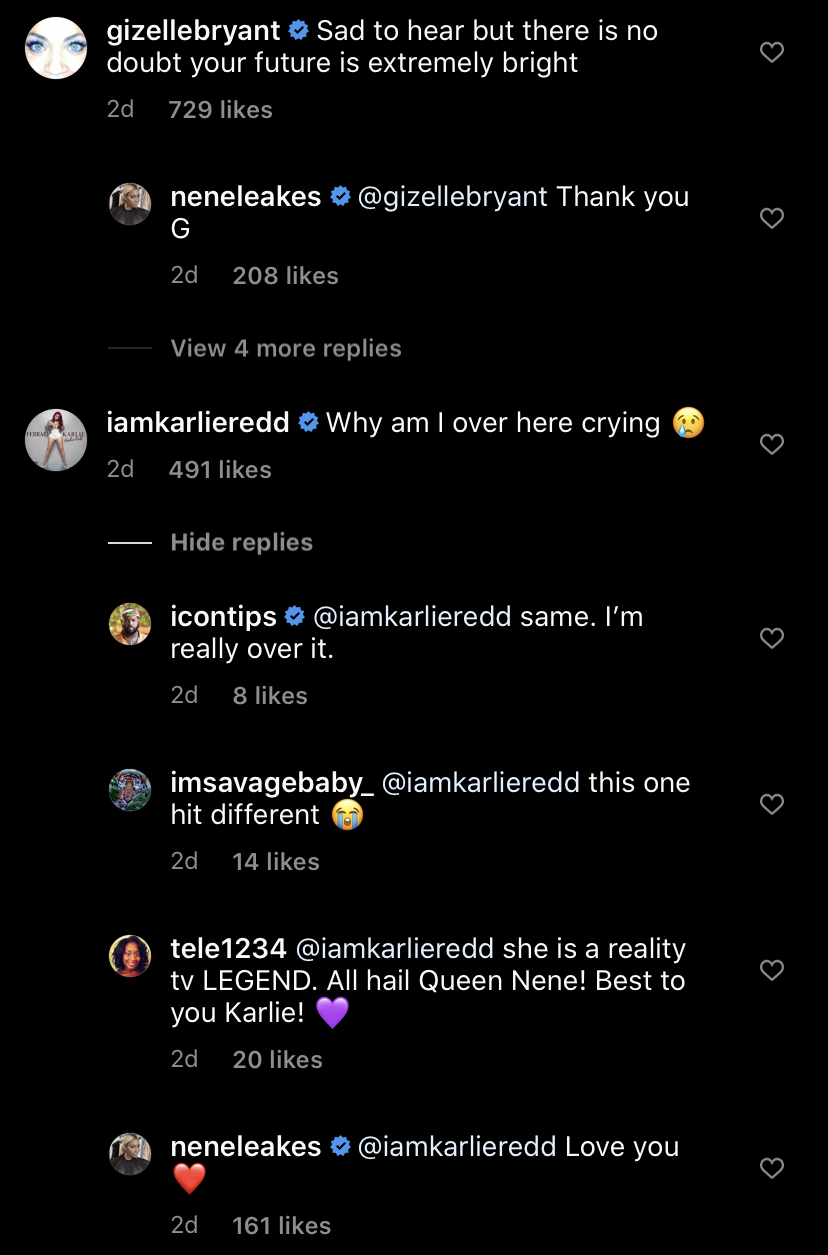Tap icontips' profile avatar
The image size is (828, 1255).
(x=130, y=624)
